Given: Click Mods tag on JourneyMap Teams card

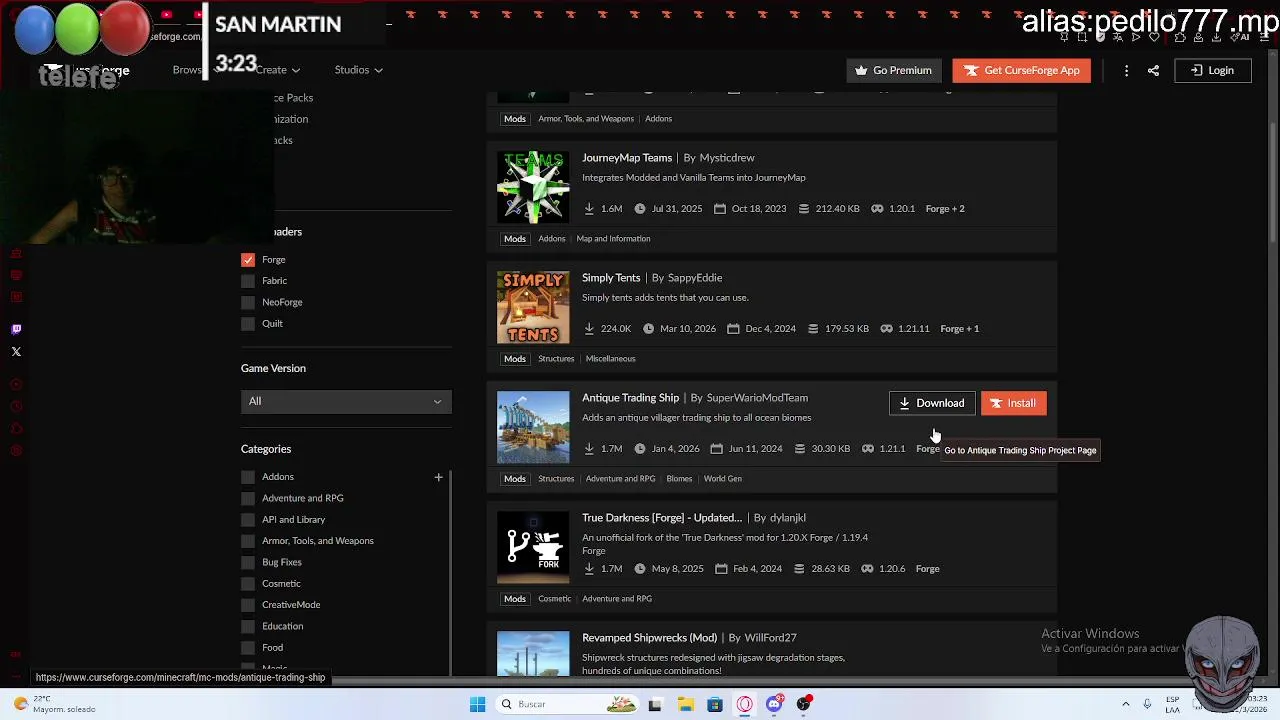Looking at the screenshot, I should click(x=514, y=238).
